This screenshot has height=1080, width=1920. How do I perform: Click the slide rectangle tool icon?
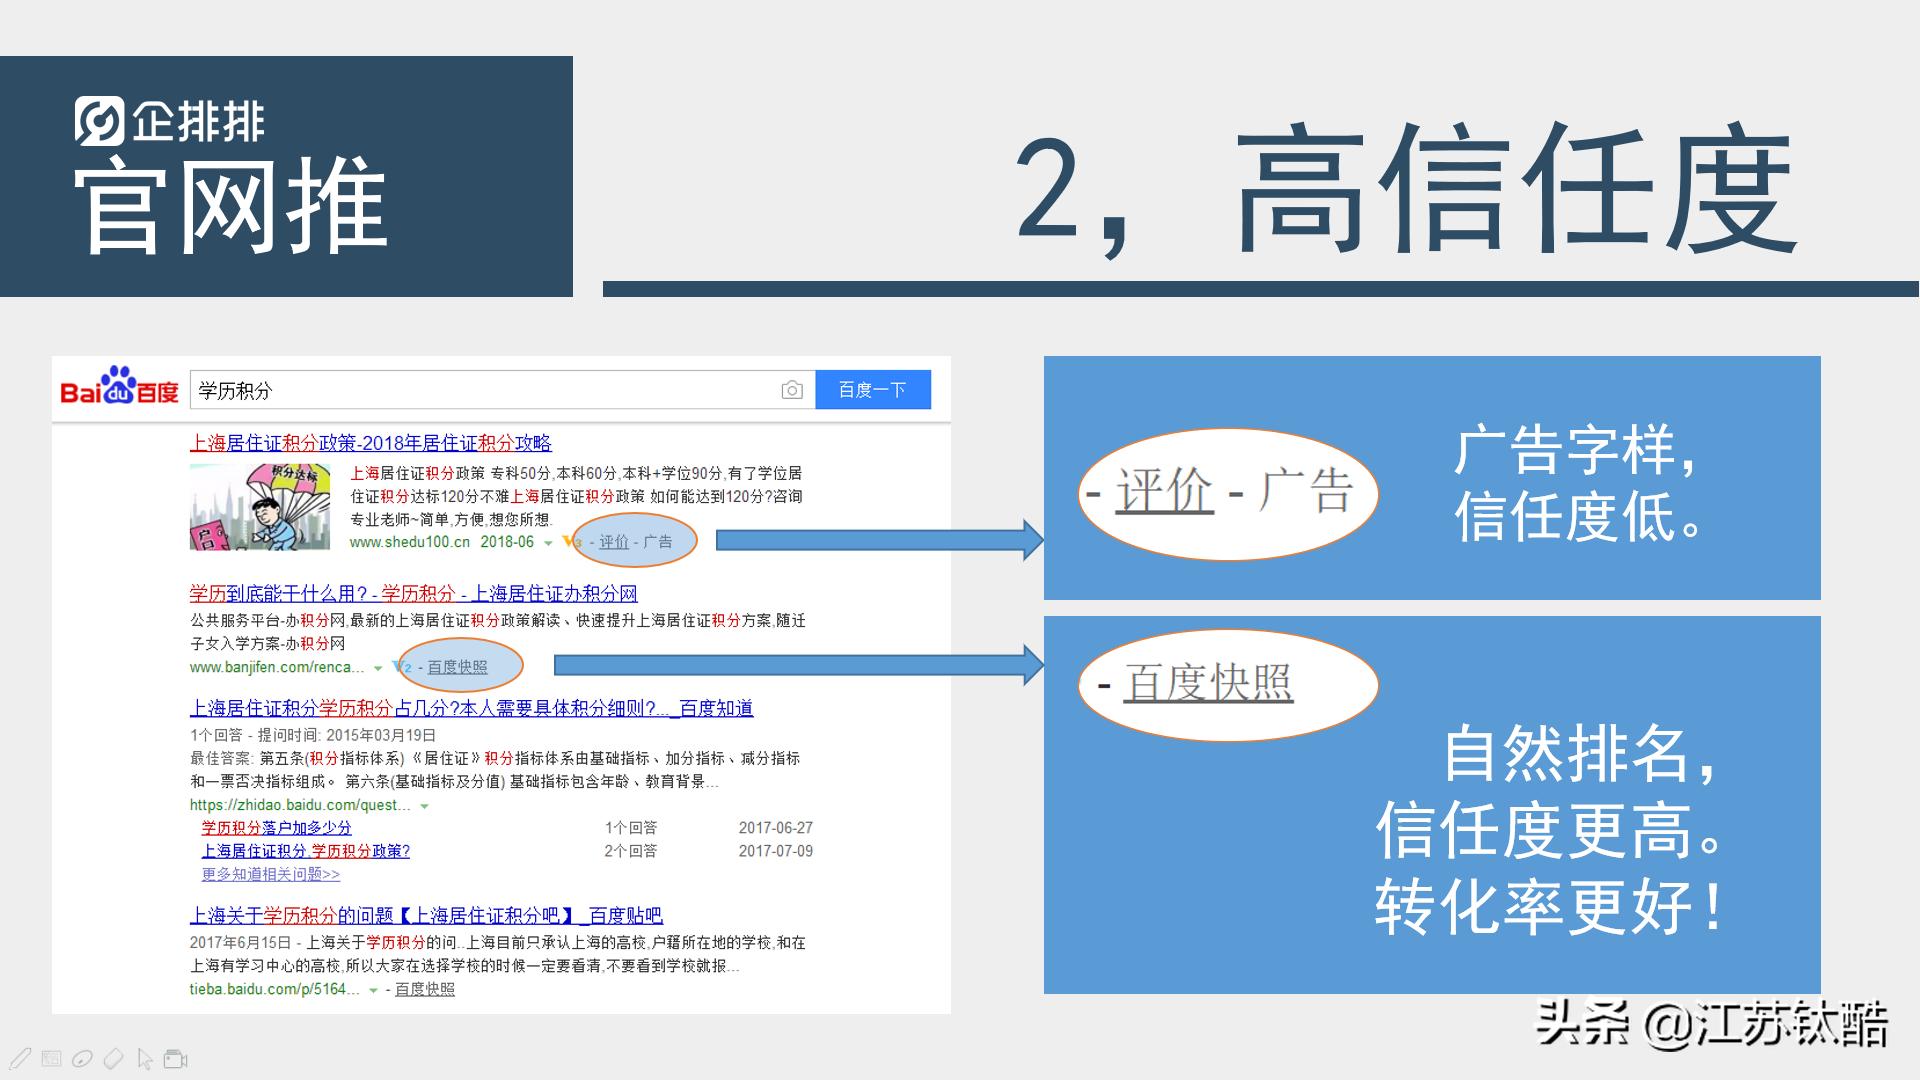click(50, 1058)
